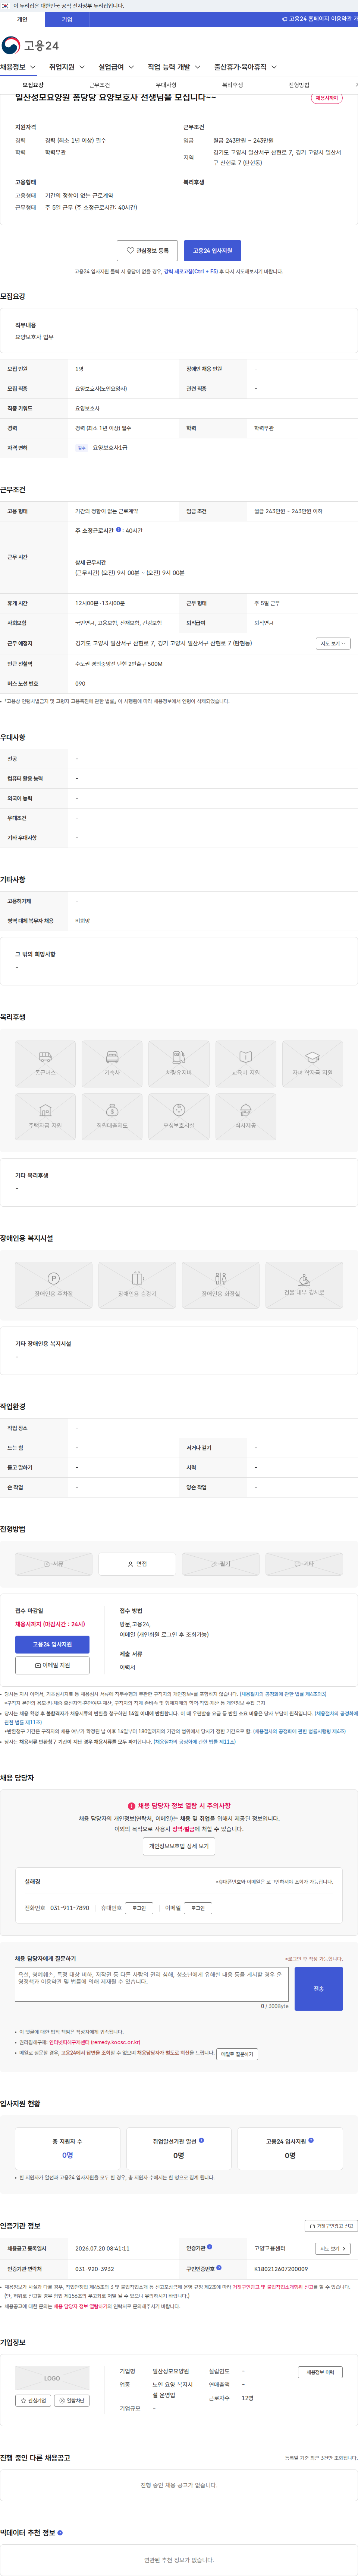Jump to the 복리후생 section tab
The image size is (358, 2576).
click(x=232, y=85)
